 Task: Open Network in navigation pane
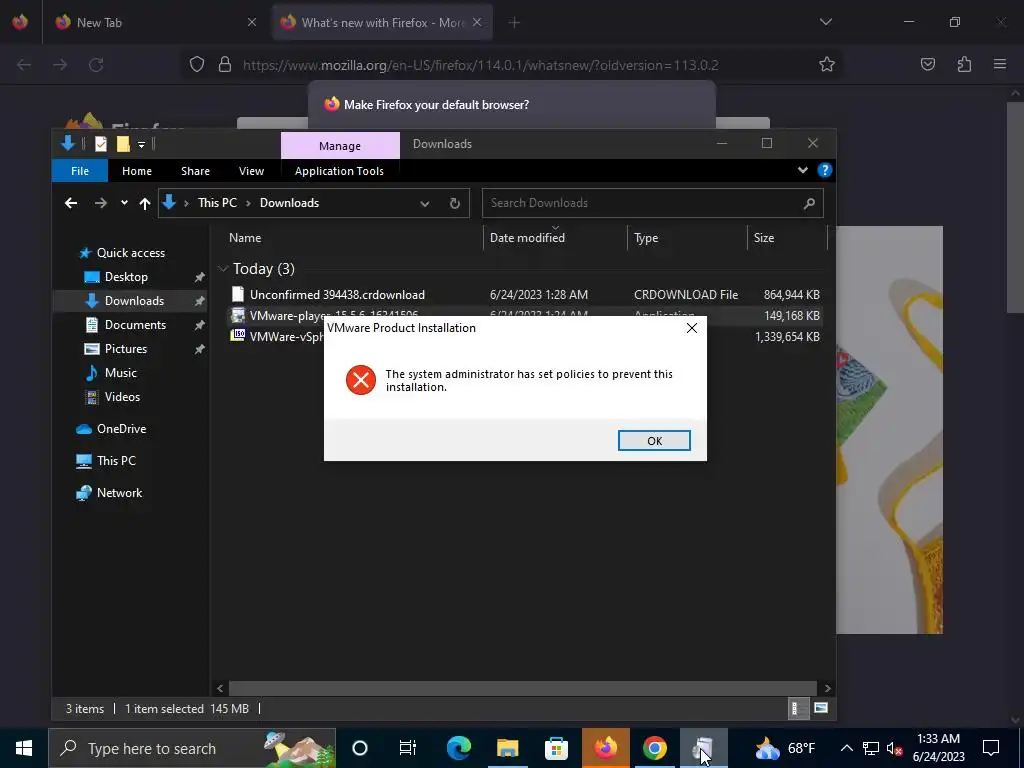coord(119,493)
